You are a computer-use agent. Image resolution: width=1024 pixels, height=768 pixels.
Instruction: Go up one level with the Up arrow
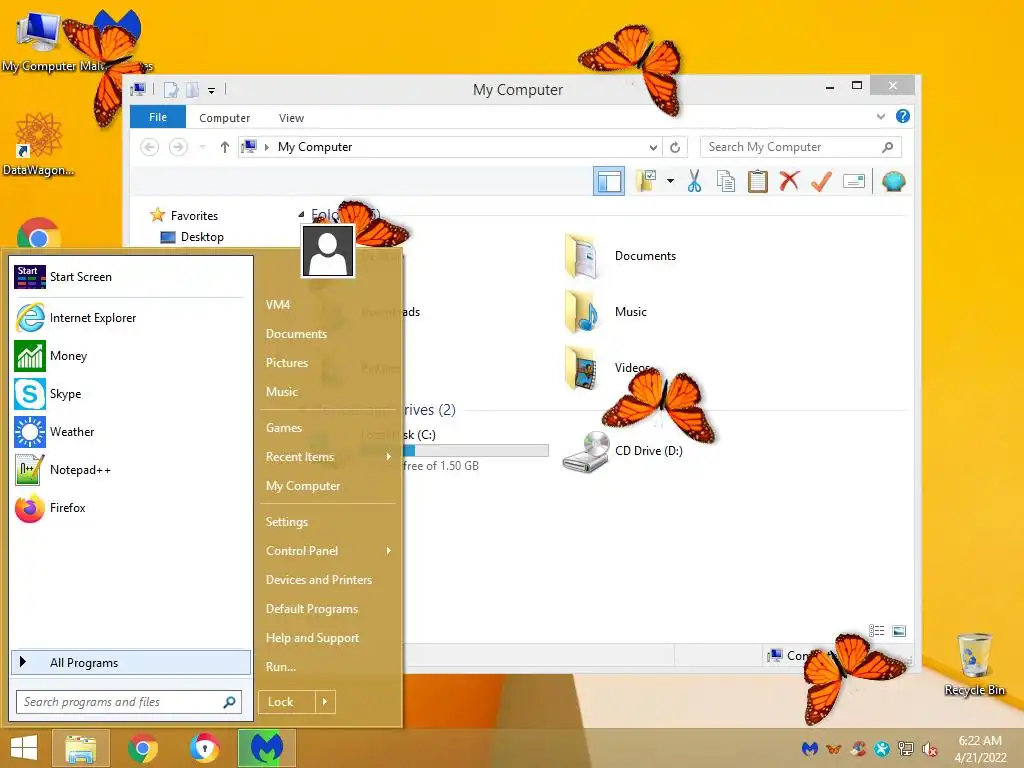tap(225, 147)
